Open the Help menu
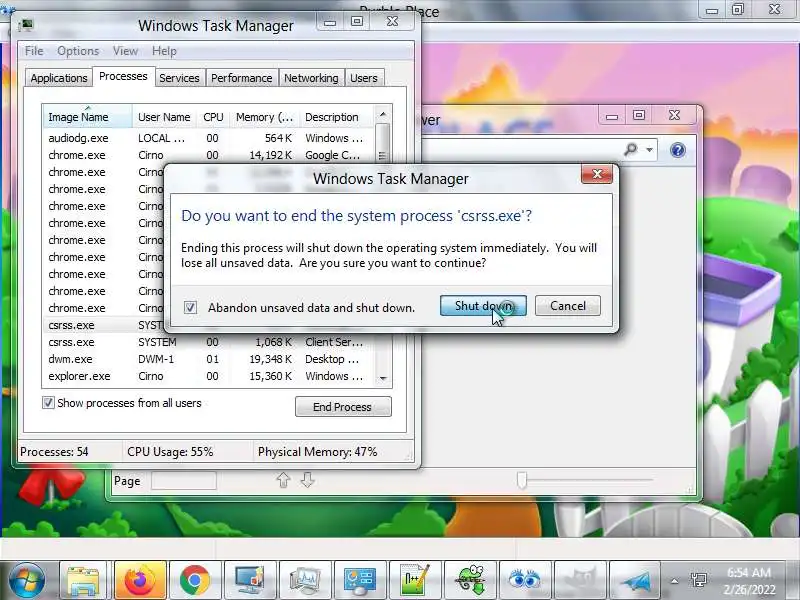The image size is (800, 600). [164, 51]
